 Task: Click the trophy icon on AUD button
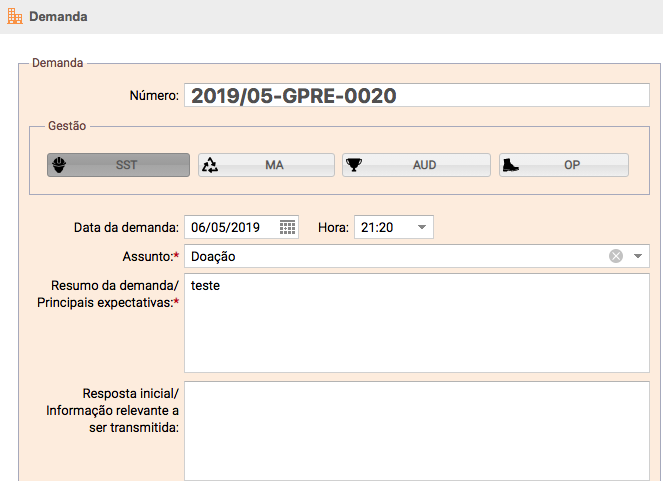click(354, 165)
